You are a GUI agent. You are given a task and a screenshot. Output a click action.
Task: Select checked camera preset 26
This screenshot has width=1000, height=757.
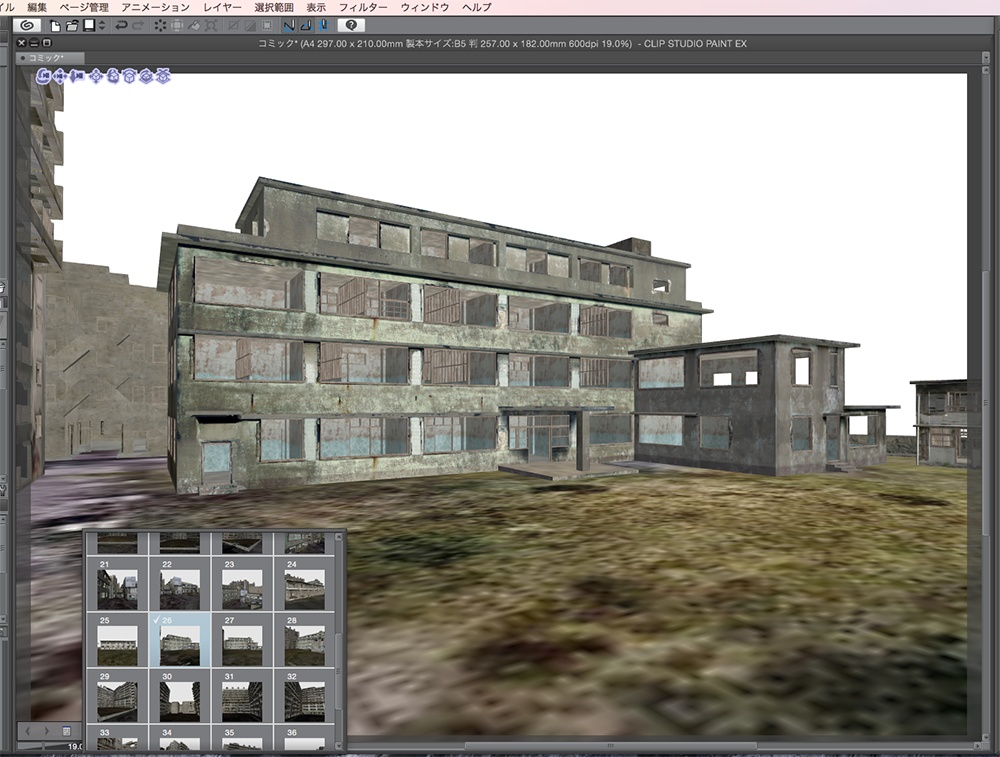click(x=180, y=640)
